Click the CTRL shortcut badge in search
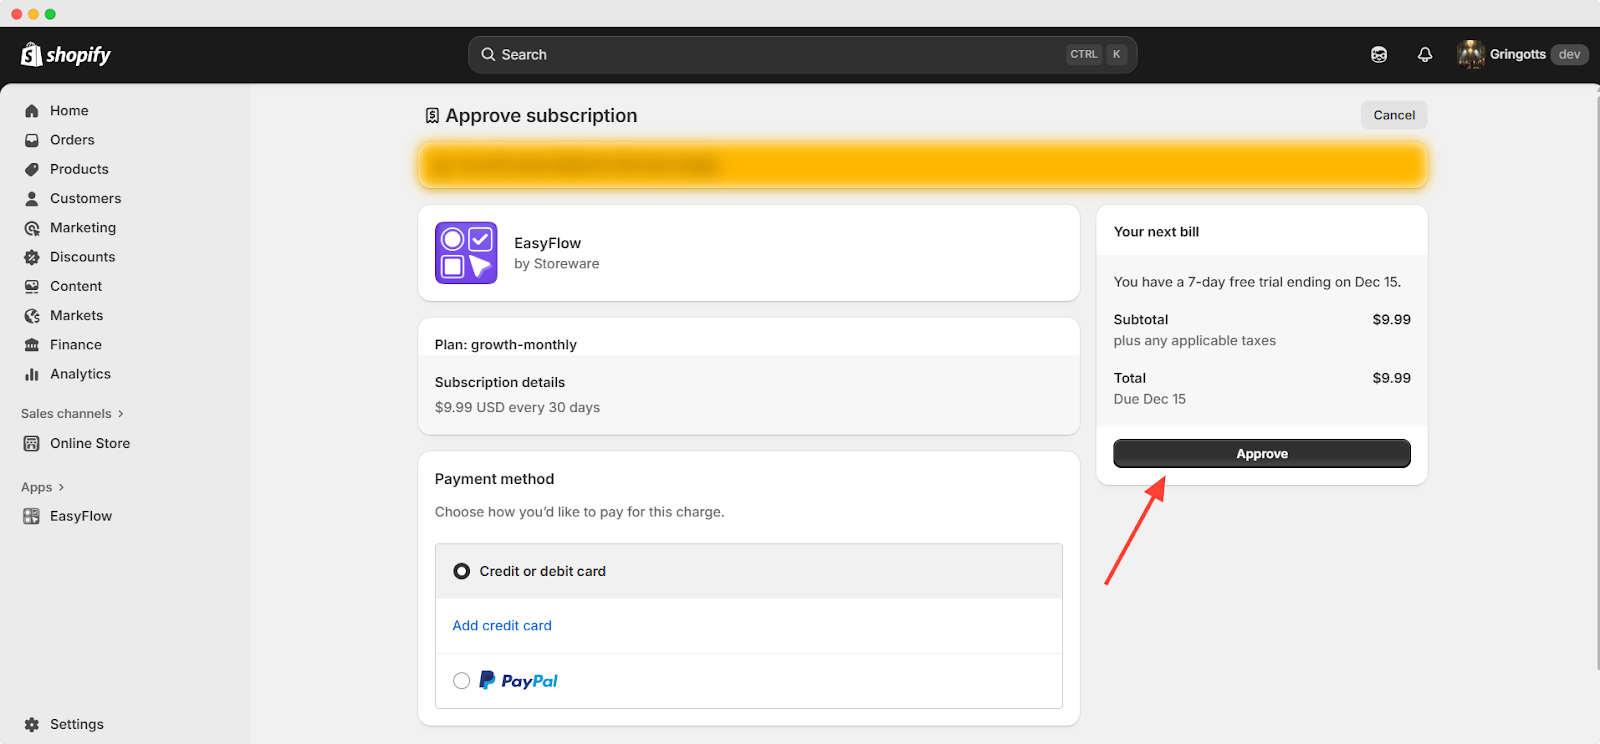 click(x=1083, y=55)
